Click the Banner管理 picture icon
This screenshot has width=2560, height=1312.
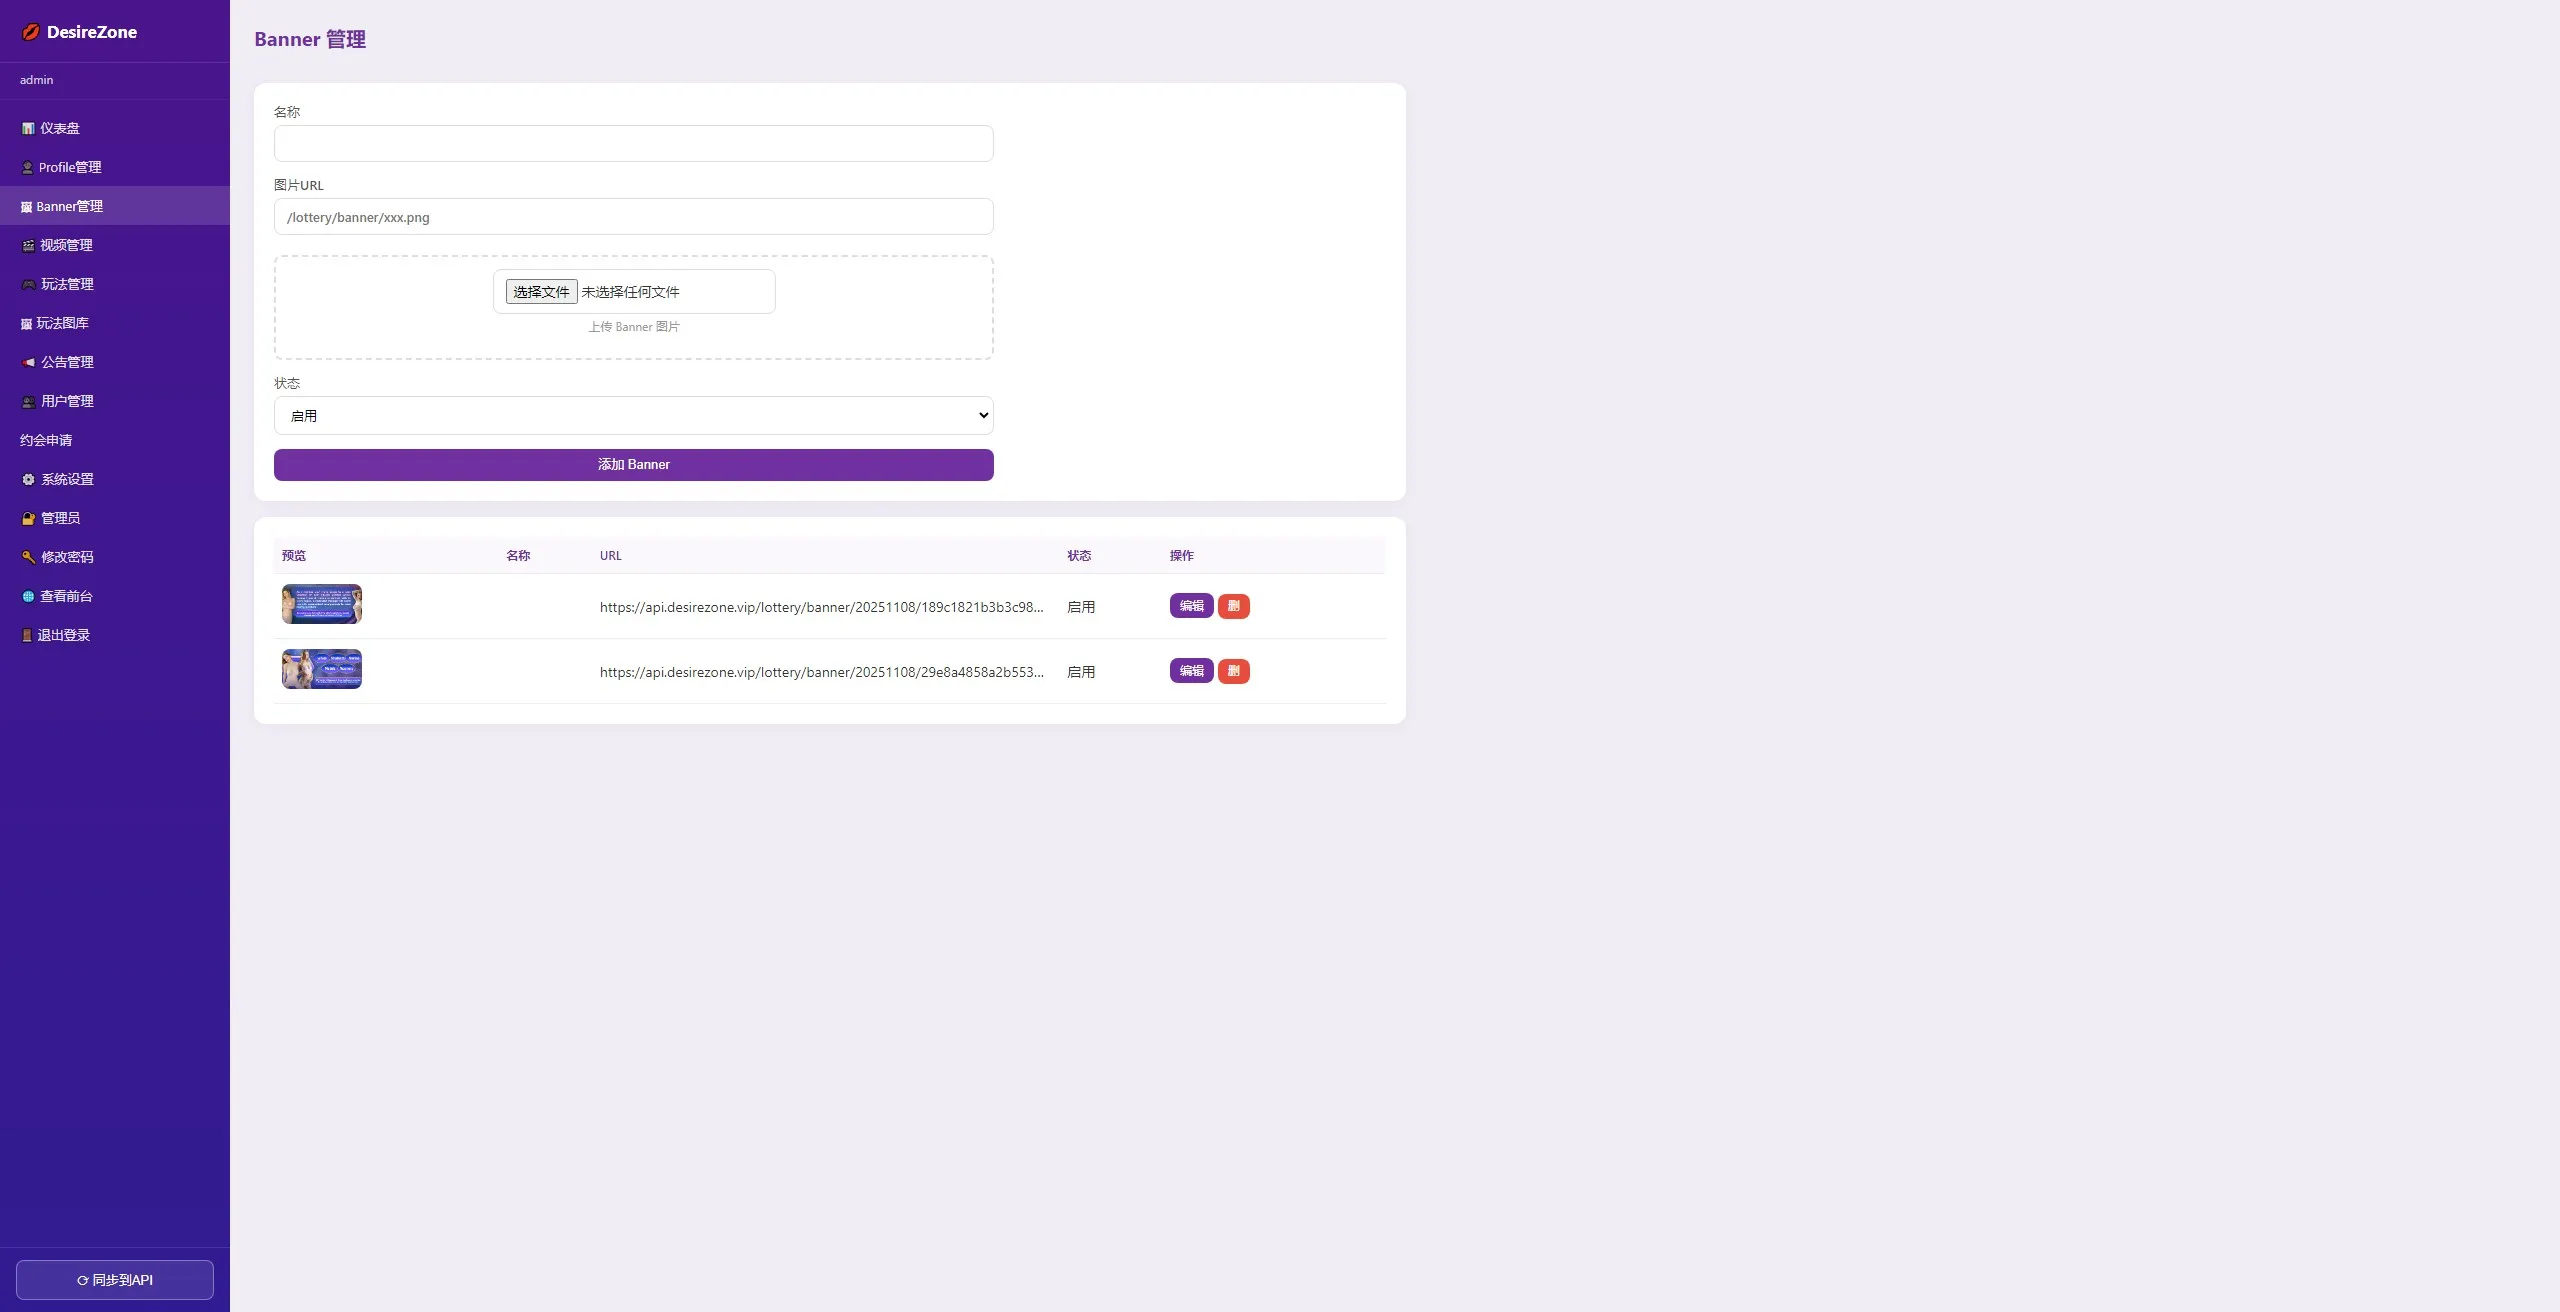click(26, 206)
